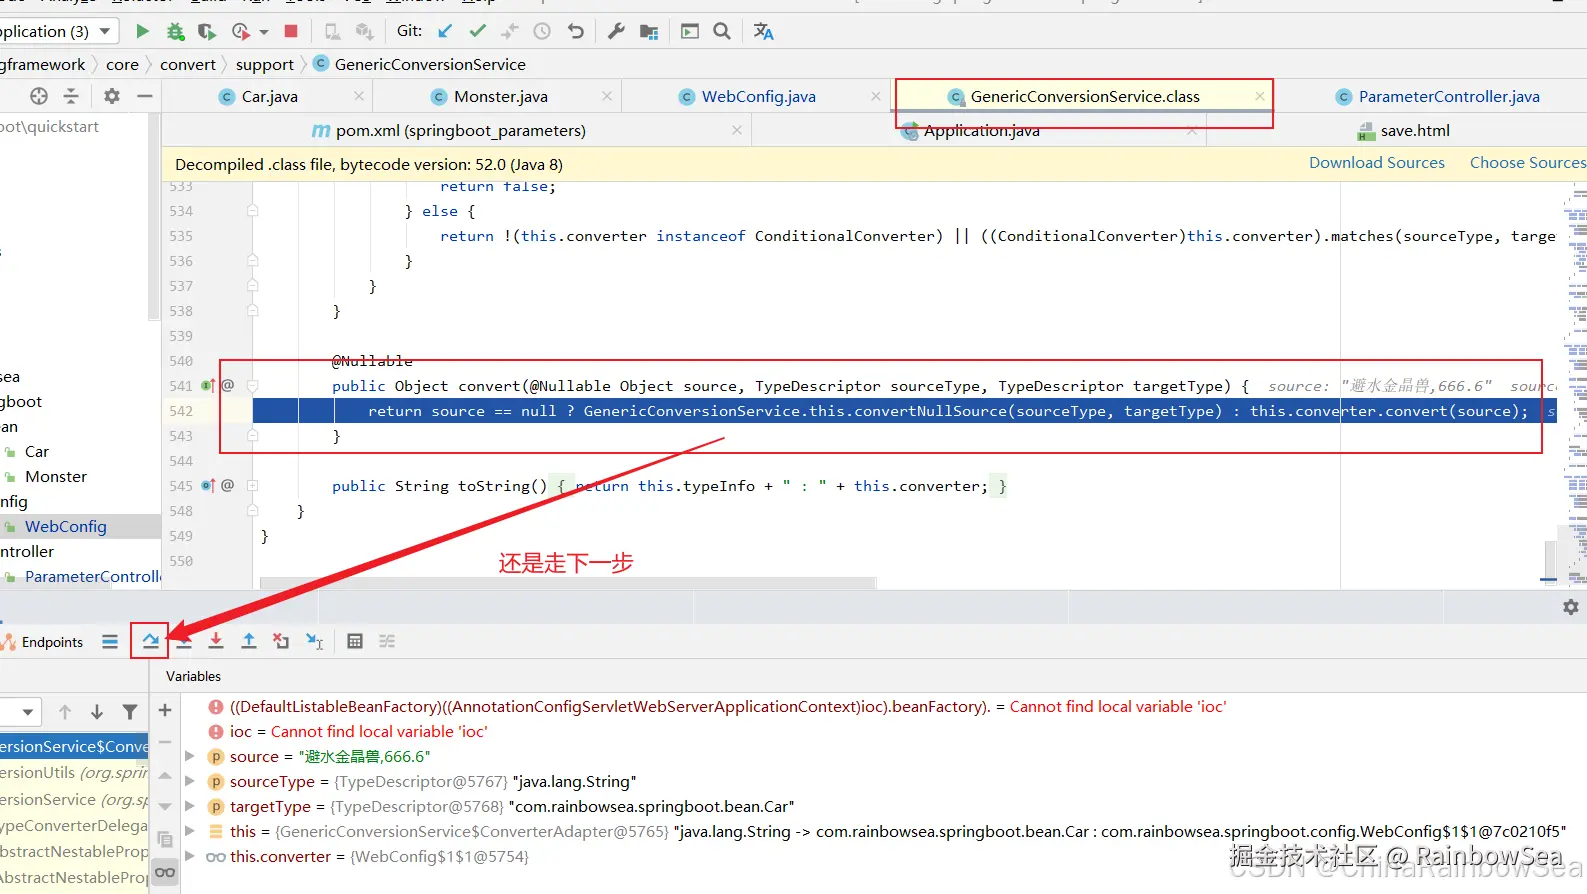Open the dropdown arrow next to profiler icon
The width and height of the screenshot is (1587, 894).
coord(264,32)
